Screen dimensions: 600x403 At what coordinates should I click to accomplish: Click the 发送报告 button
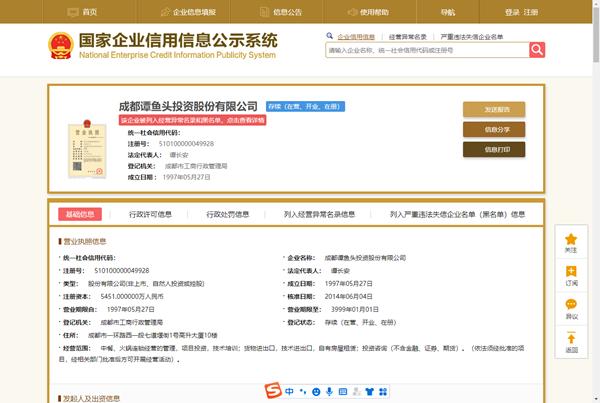coord(494,109)
